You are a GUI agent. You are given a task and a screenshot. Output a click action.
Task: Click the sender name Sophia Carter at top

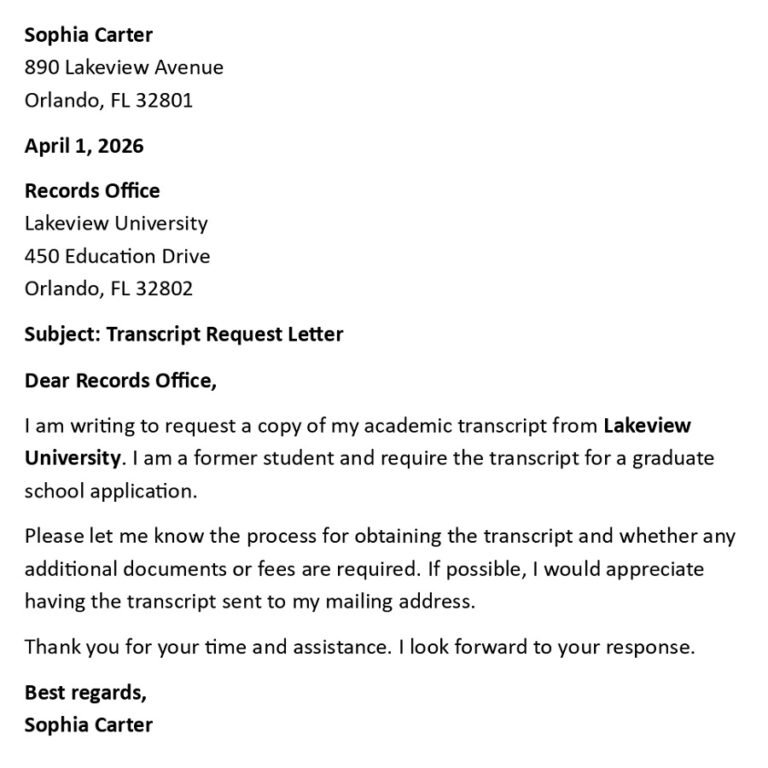88,36
